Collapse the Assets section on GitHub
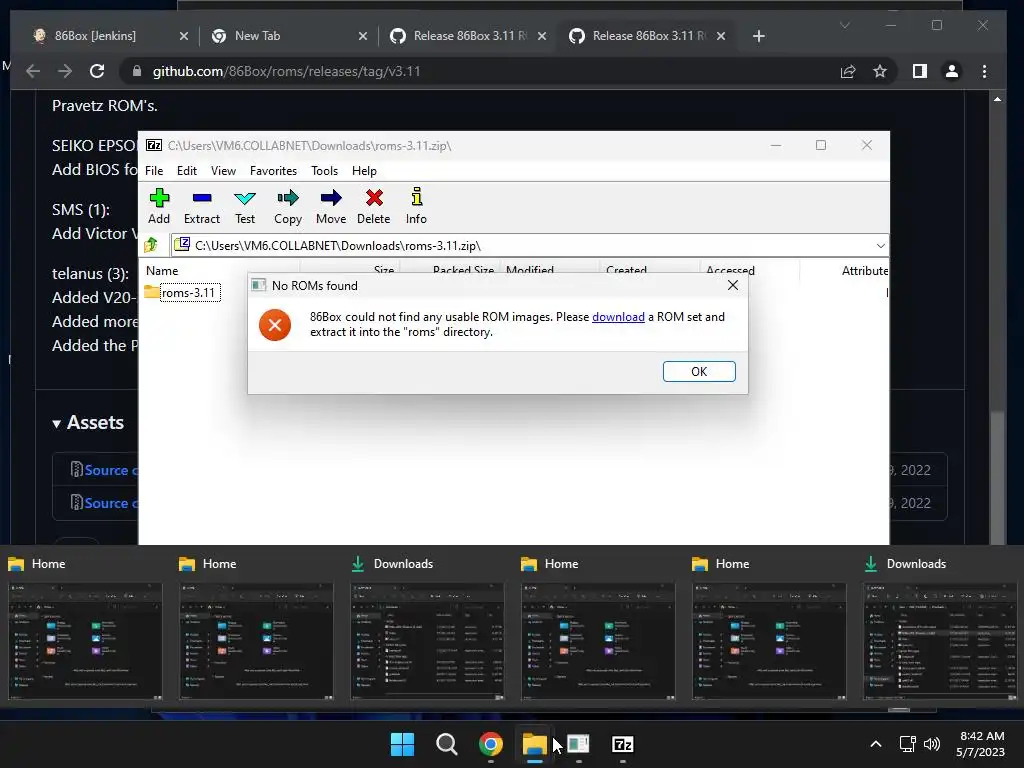The image size is (1024, 768). coord(88,423)
